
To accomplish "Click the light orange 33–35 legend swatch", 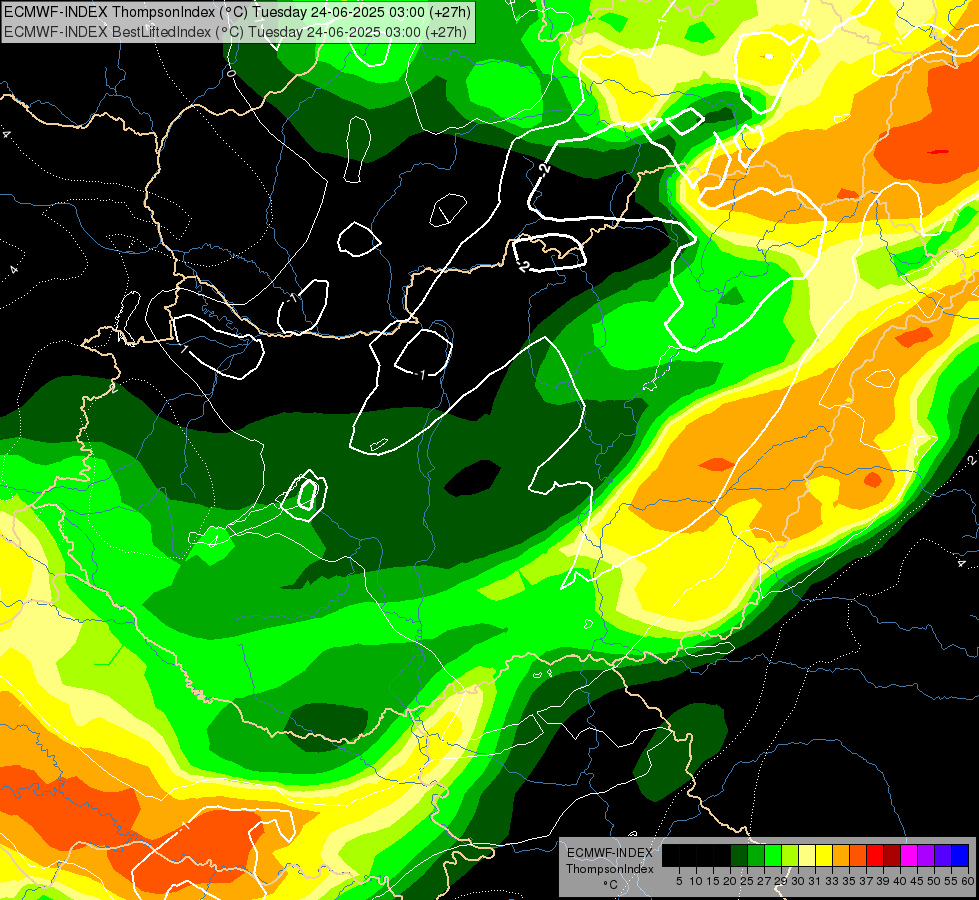I will pos(841,855).
